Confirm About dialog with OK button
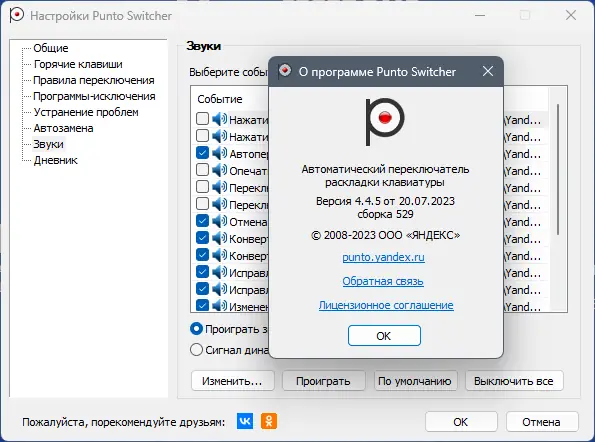Screen dimensions: 595x442 click(384, 335)
